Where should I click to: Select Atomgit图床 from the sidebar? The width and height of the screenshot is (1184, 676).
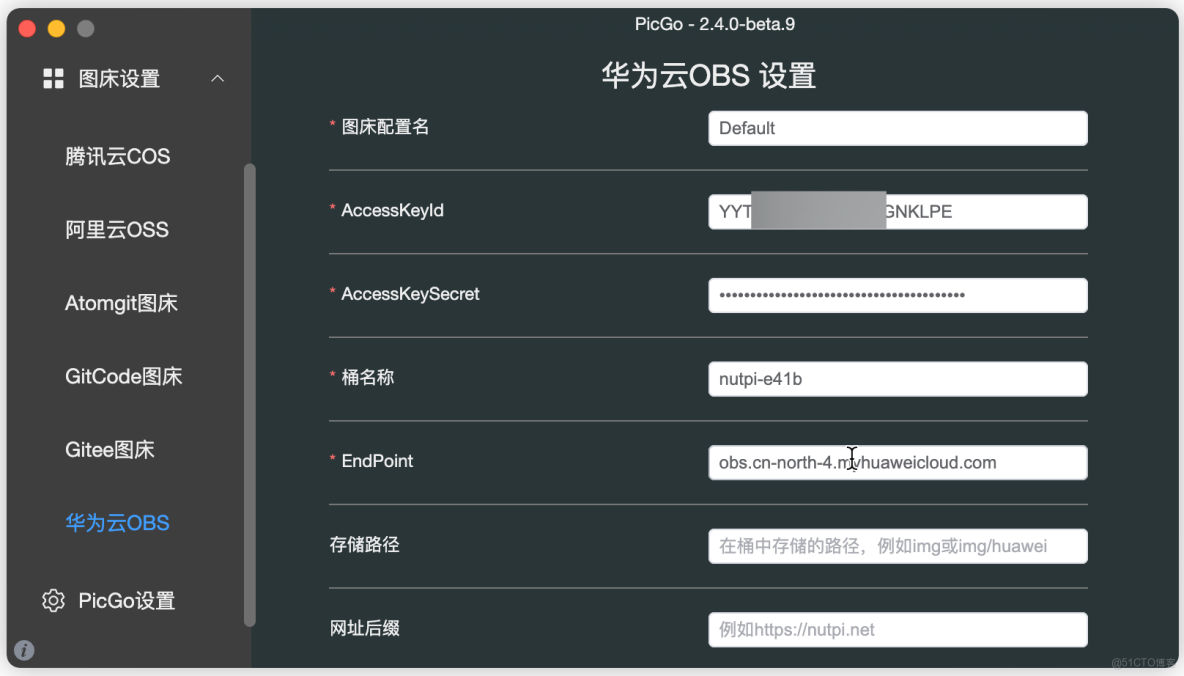pos(122,303)
